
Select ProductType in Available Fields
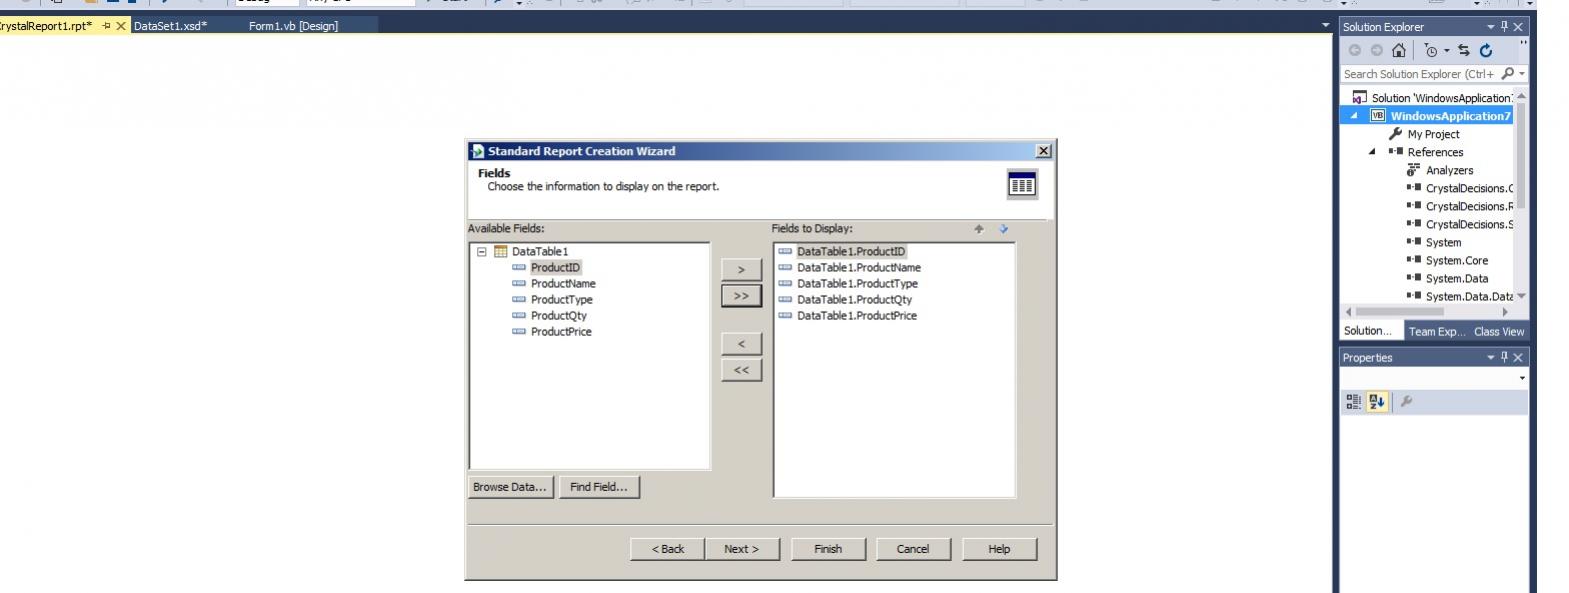561,300
